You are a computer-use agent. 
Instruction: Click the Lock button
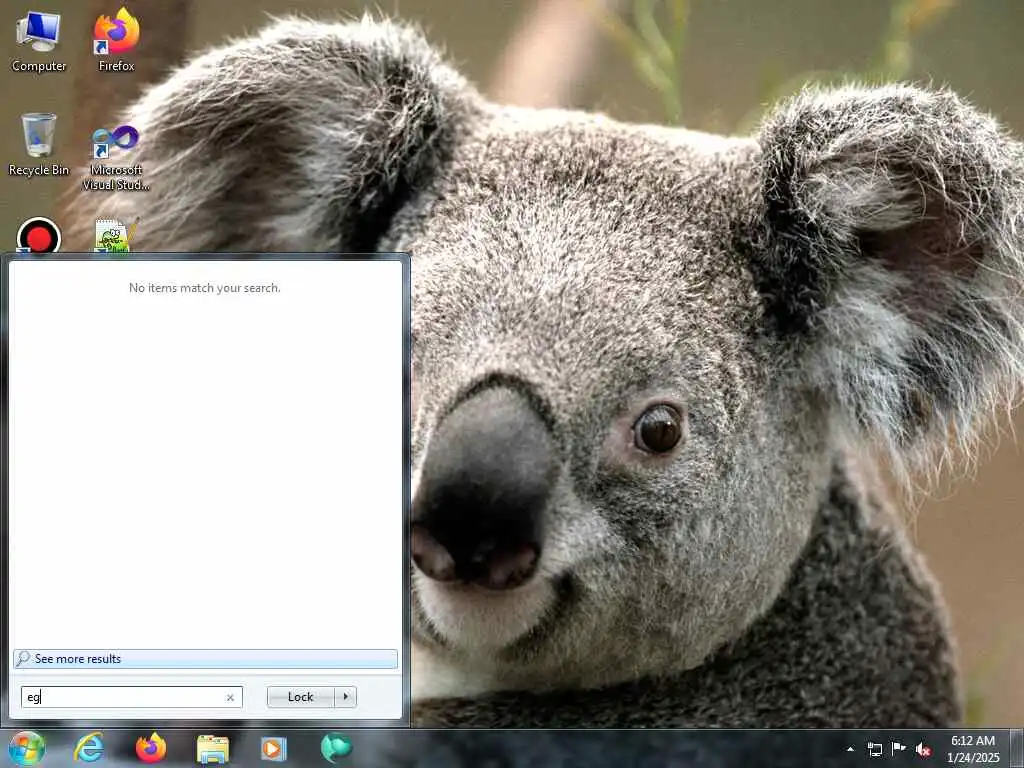coord(300,697)
